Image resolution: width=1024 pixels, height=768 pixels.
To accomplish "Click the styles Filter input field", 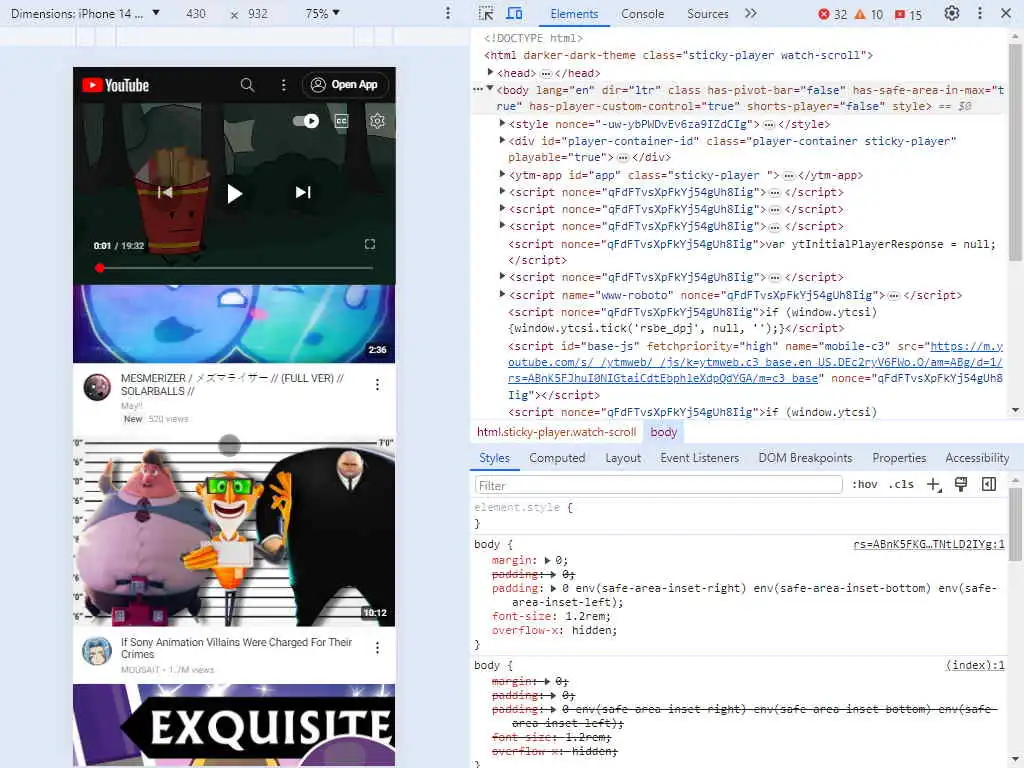I will [659, 485].
